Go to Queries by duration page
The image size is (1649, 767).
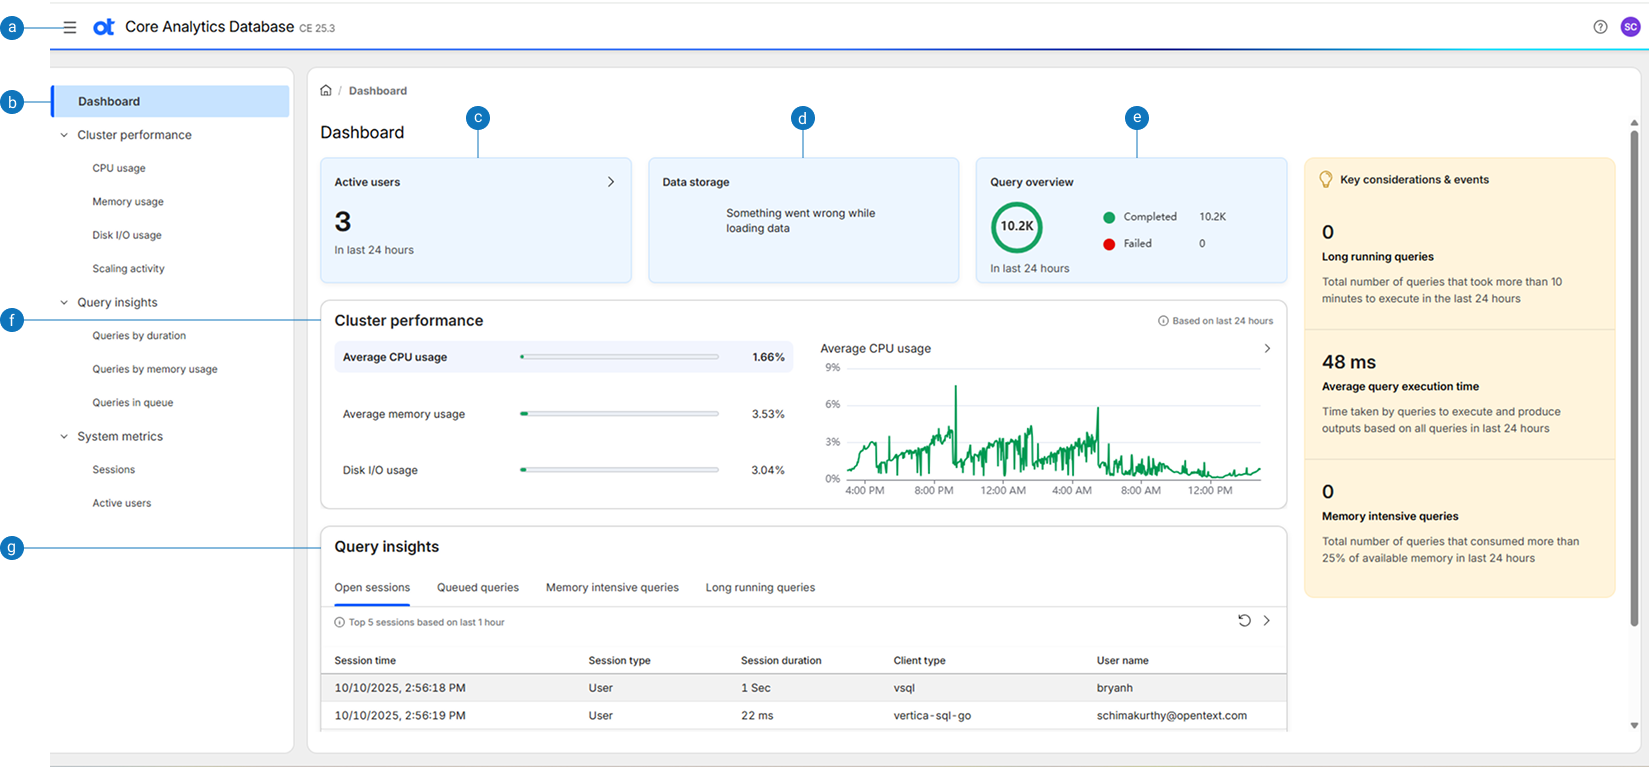click(139, 336)
